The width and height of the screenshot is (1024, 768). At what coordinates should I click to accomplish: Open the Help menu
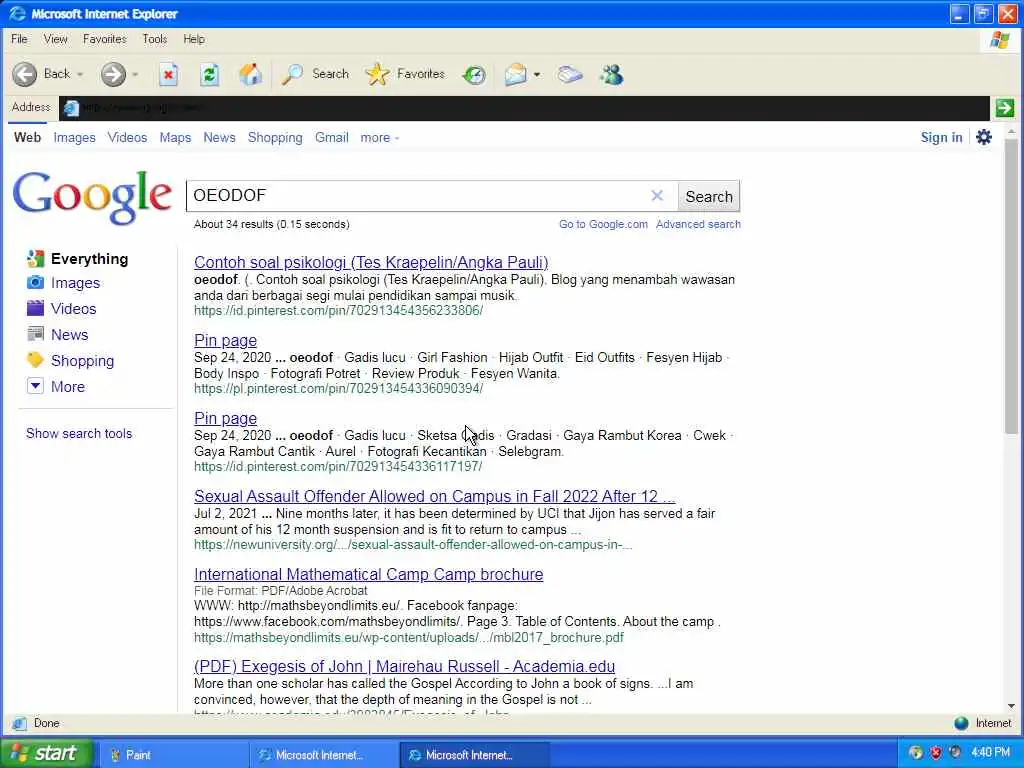(194, 39)
